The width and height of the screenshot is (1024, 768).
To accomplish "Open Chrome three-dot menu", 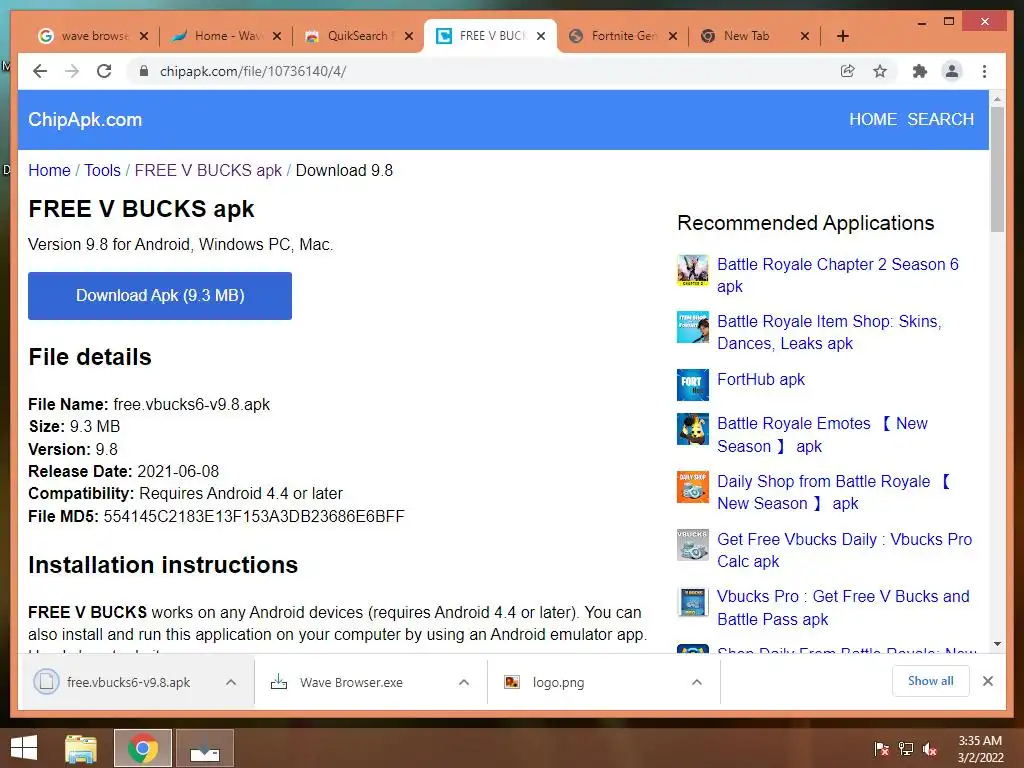I will (x=984, y=71).
